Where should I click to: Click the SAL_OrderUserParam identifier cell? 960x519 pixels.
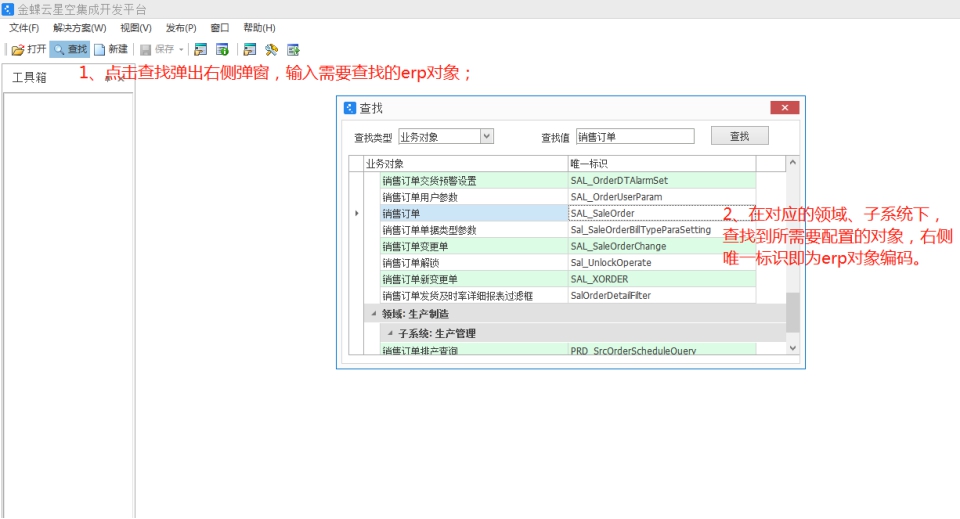pyautogui.click(x=662, y=197)
